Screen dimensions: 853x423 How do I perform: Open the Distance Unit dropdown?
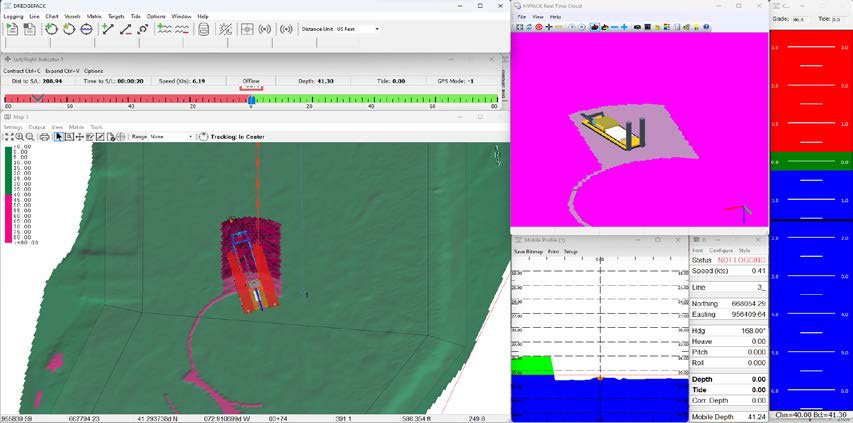[x=357, y=29]
